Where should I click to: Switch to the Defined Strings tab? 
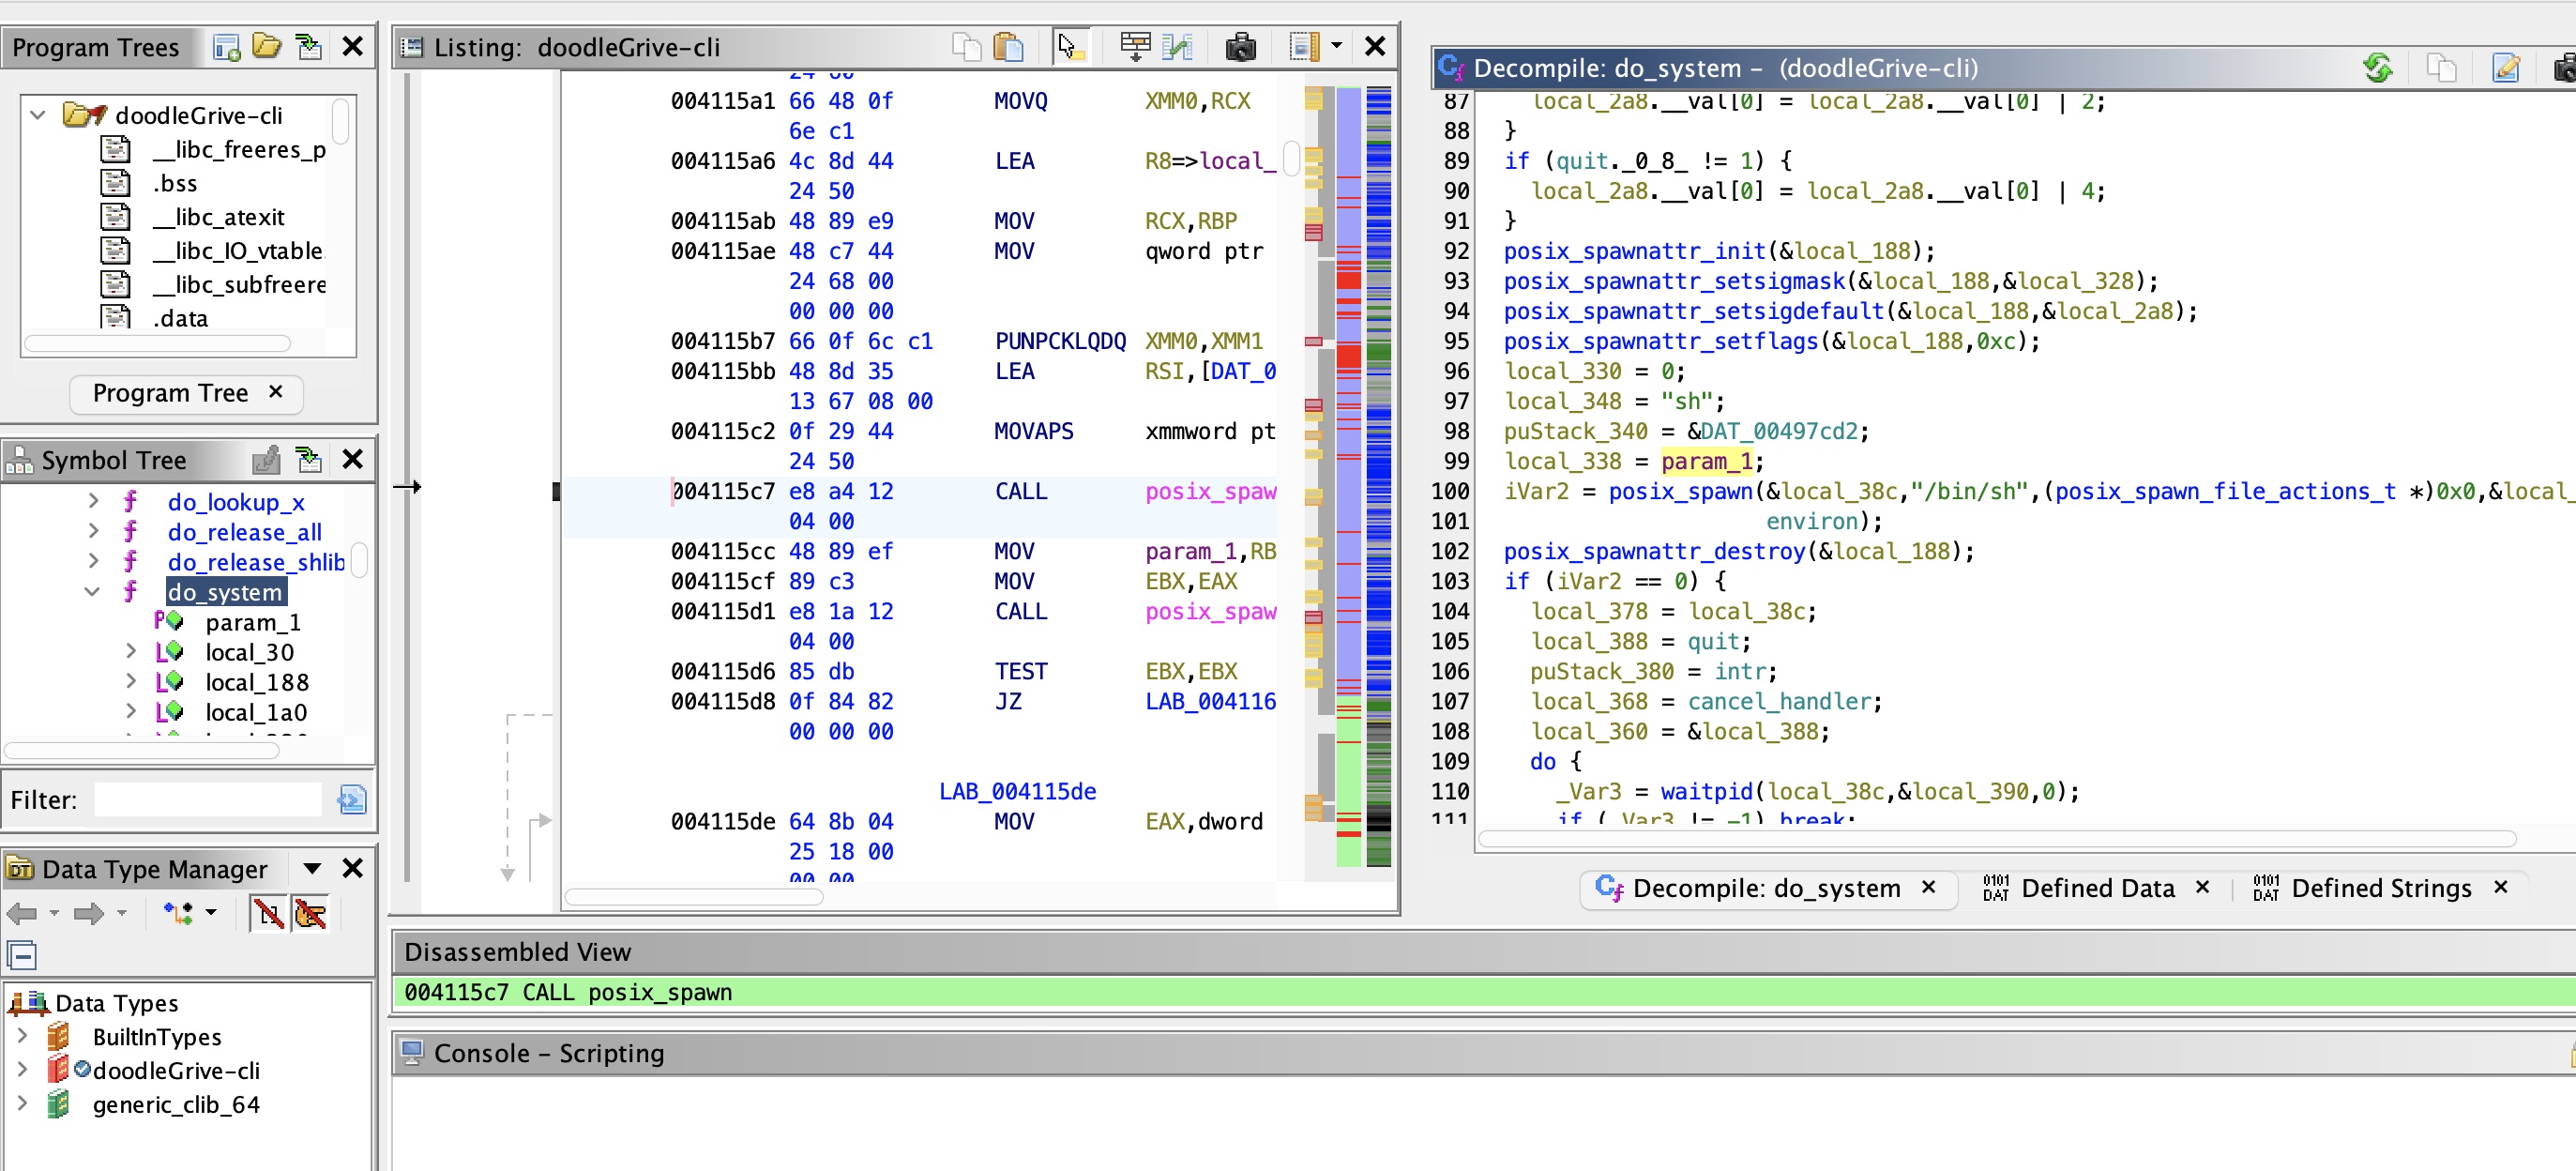[x=2380, y=888]
